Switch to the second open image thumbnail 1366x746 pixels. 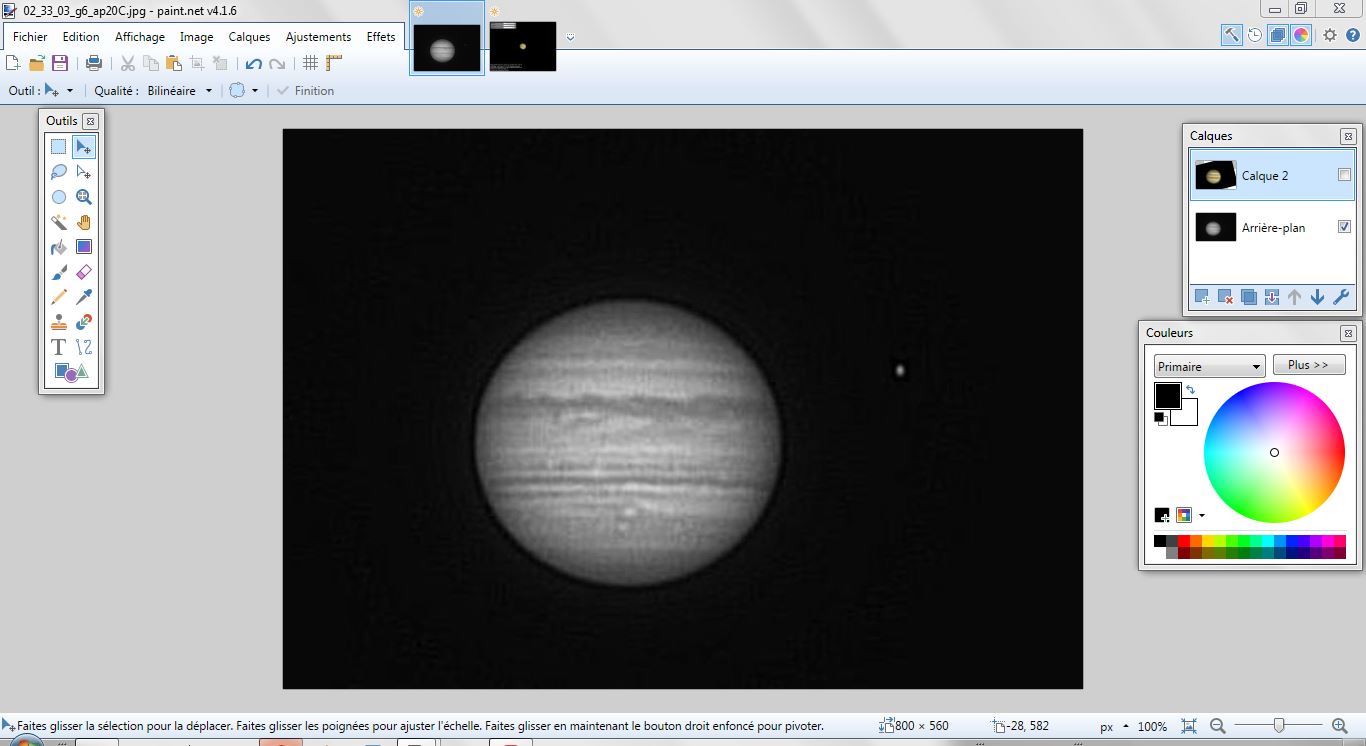point(523,44)
